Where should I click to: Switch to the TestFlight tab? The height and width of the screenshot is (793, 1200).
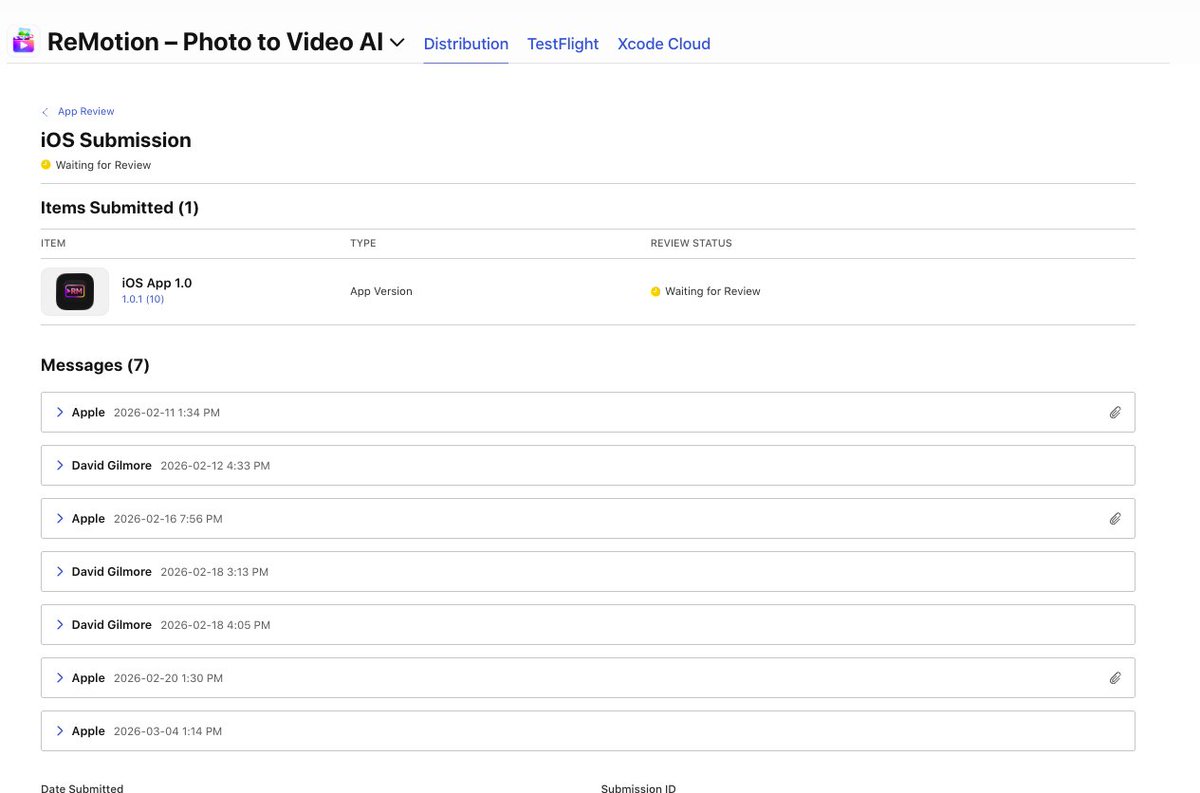563,44
